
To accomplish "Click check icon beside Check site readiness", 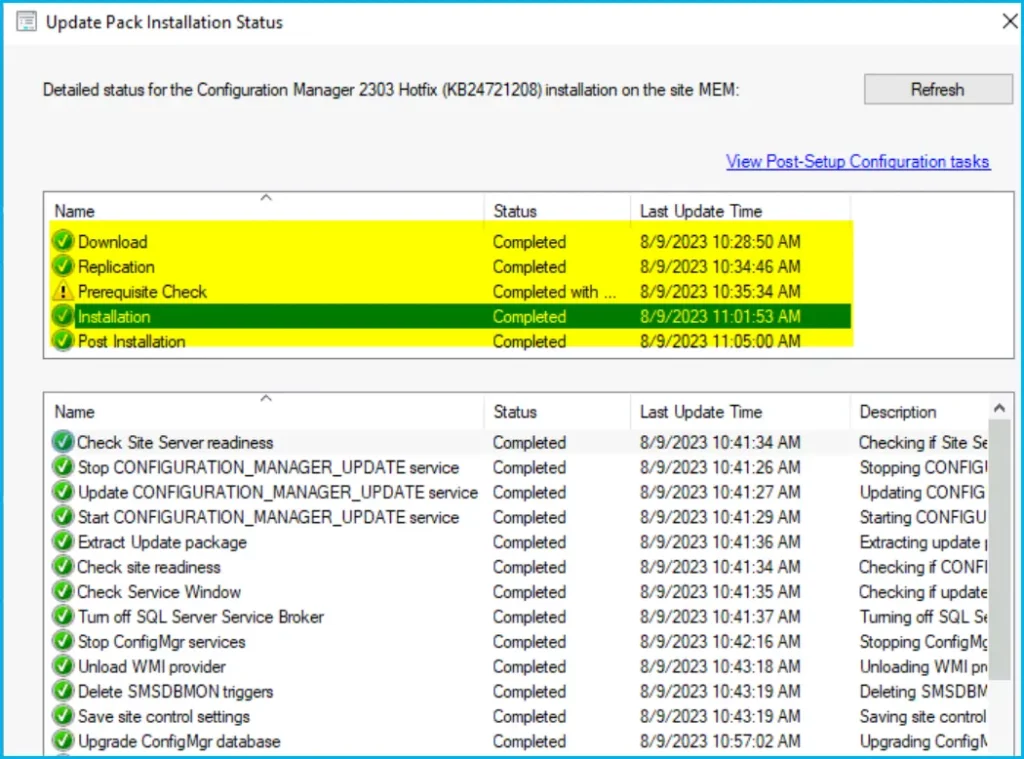I will (x=63, y=566).
